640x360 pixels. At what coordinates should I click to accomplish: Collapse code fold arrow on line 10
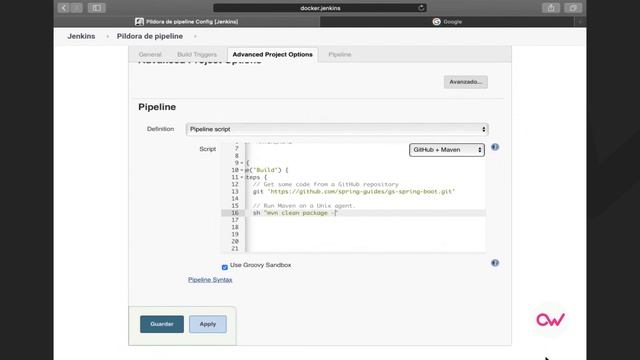pyautogui.click(x=242, y=170)
